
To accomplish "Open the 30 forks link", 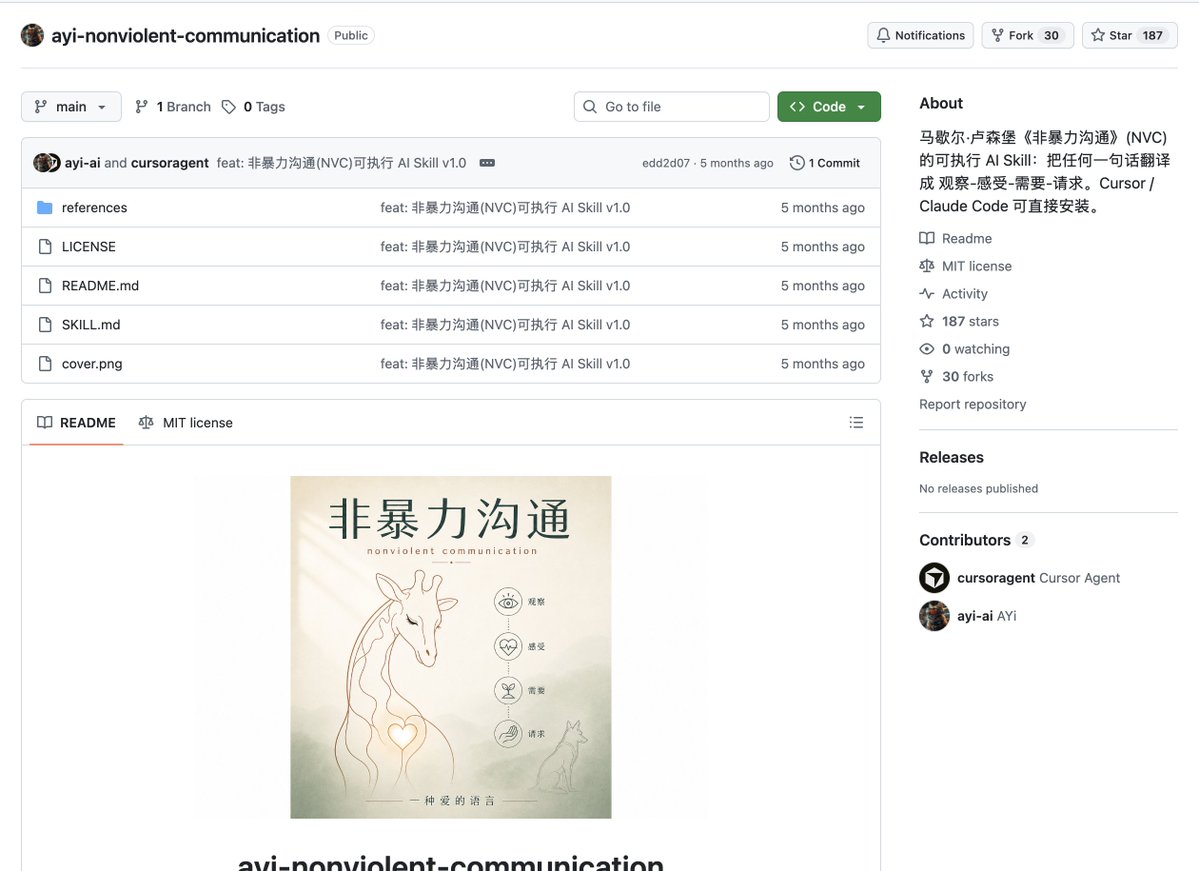I will coord(967,376).
